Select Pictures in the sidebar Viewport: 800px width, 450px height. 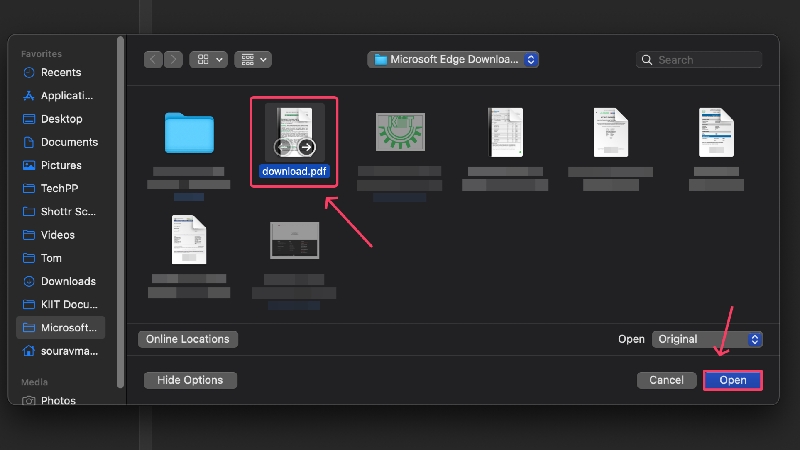tap(60, 165)
